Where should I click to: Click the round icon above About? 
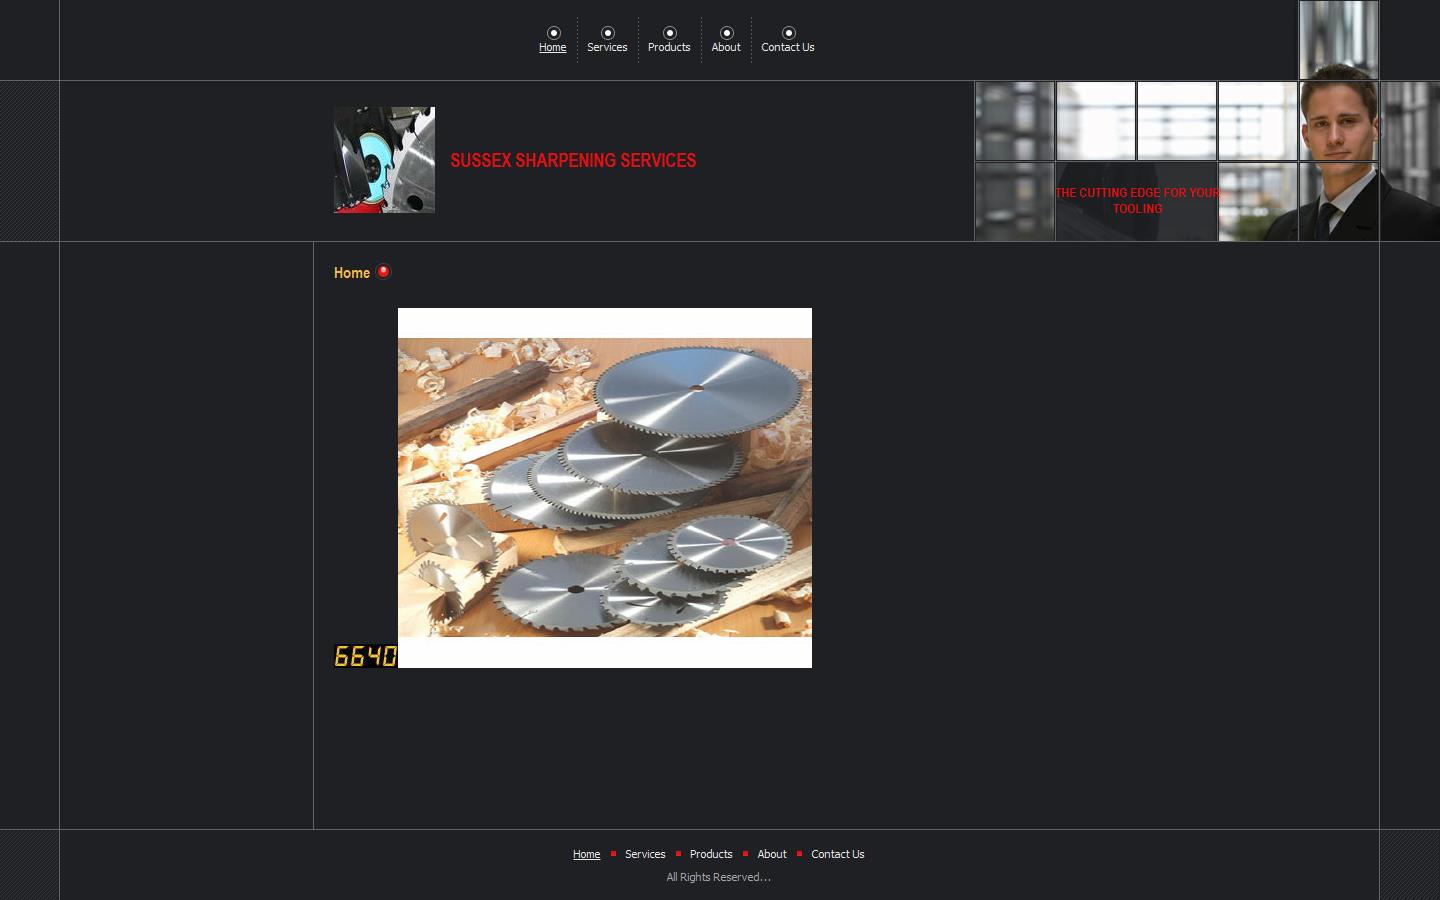point(726,33)
